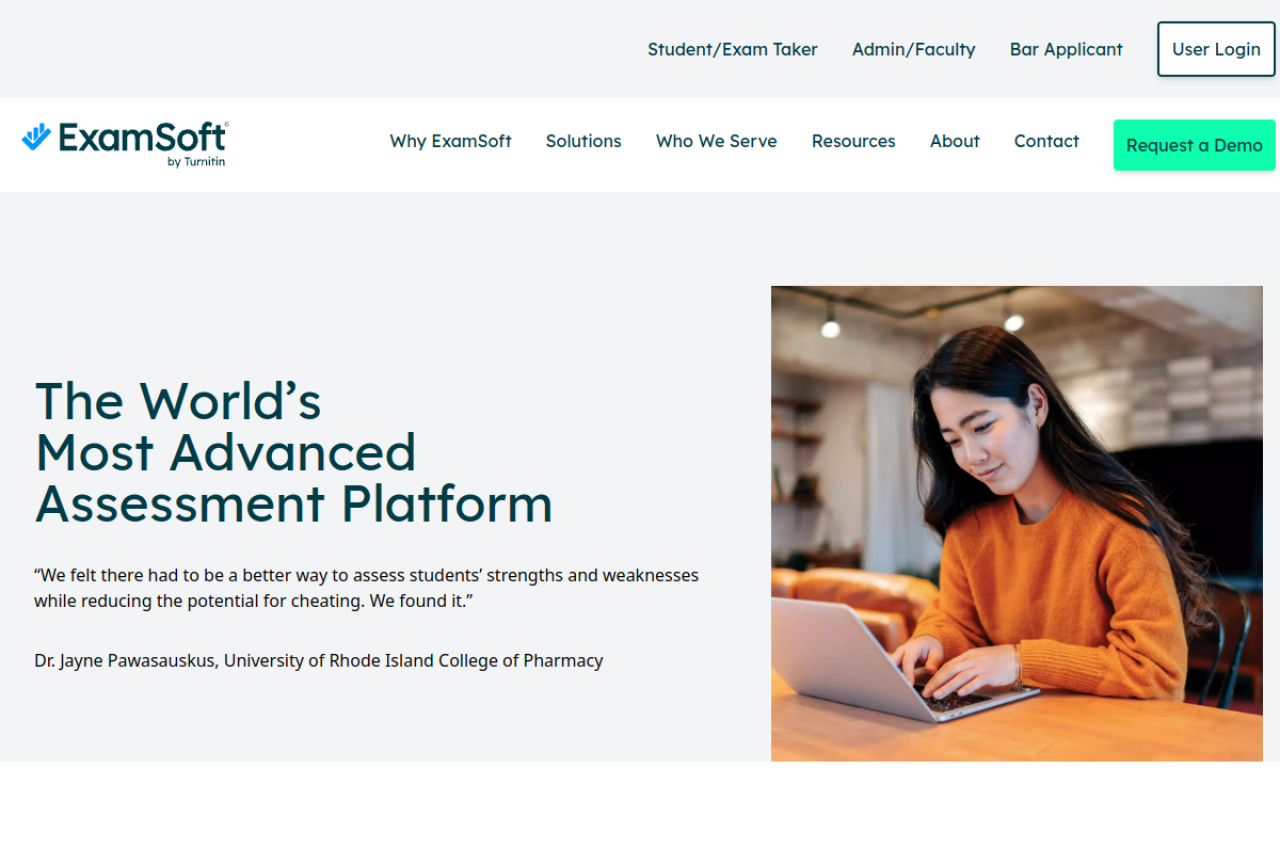This screenshot has height=853, width=1280.
Task: Open the Why ExamSoft menu
Action: click(x=450, y=141)
